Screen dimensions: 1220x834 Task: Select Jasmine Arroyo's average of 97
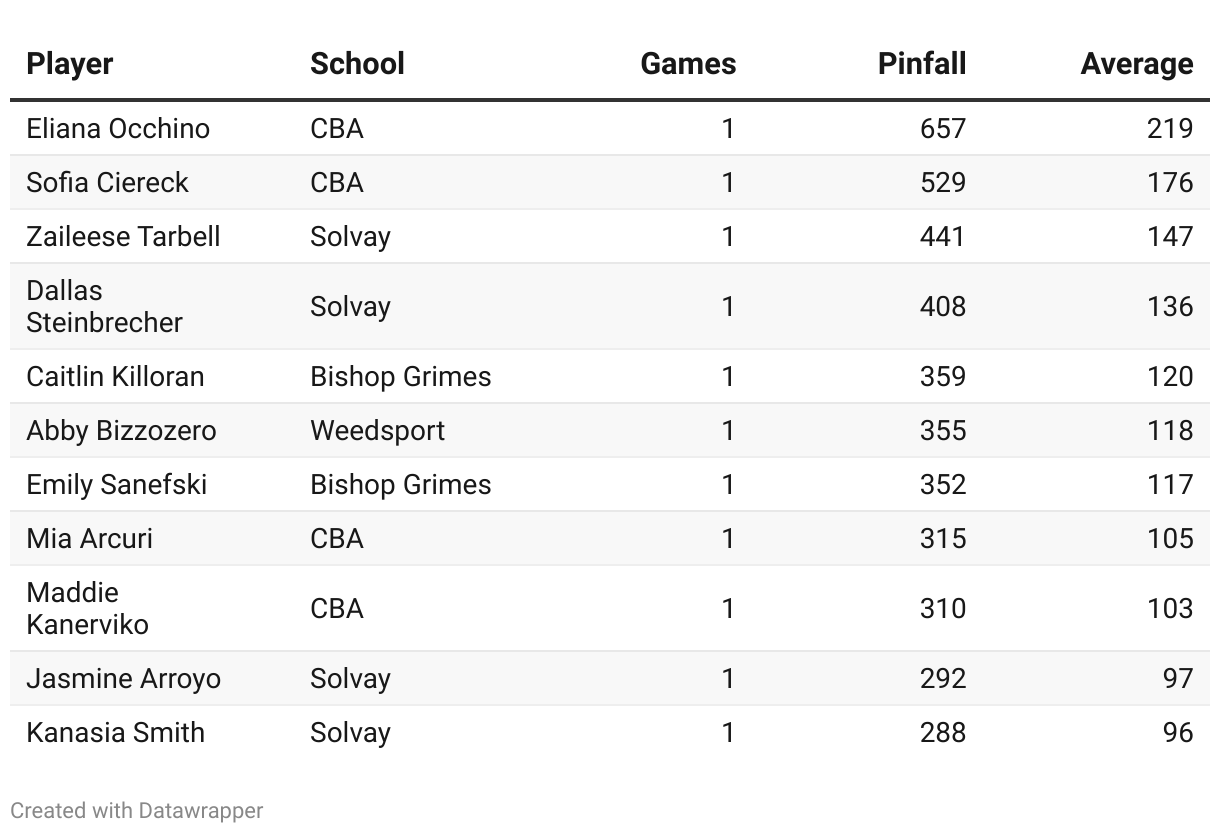[x=1177, y=679]
